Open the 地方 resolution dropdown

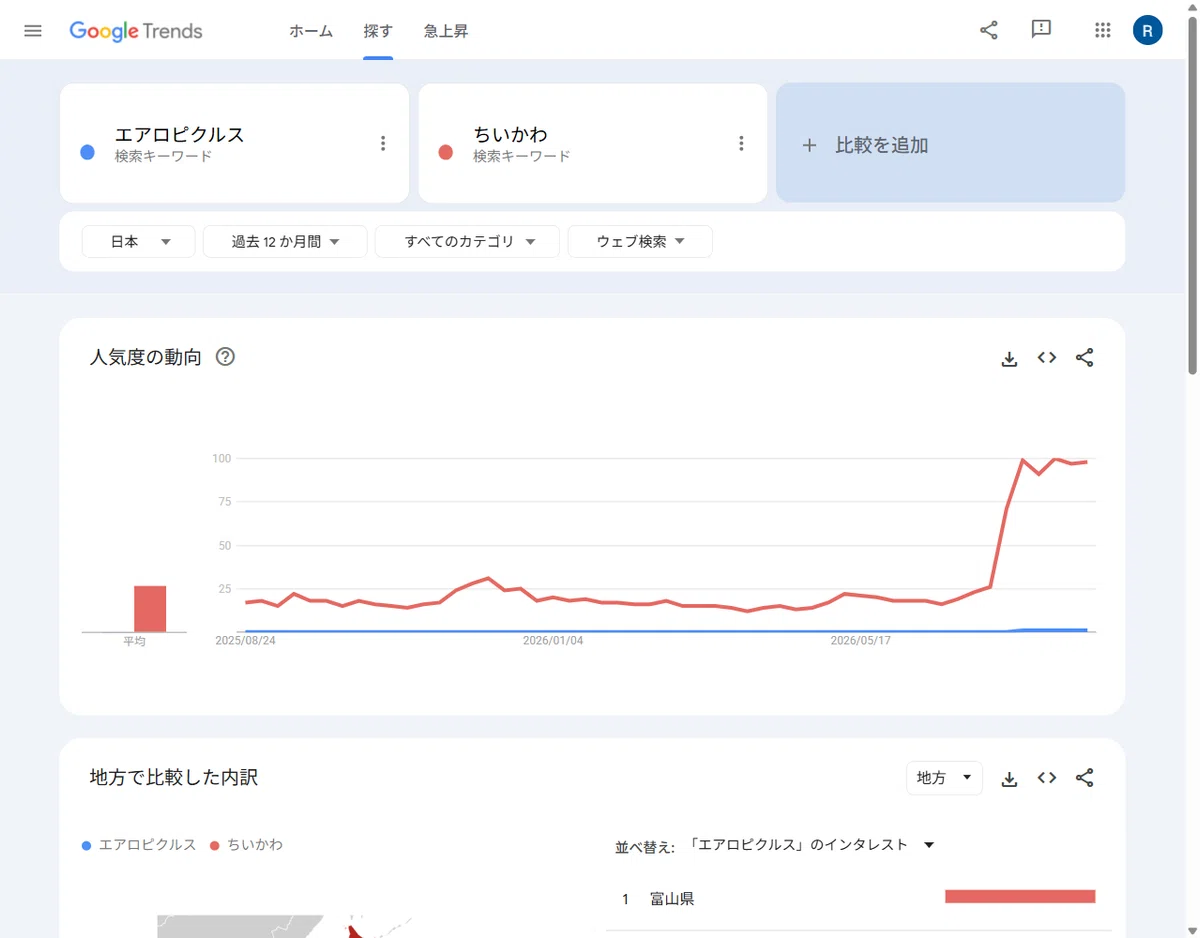[944, 778]
